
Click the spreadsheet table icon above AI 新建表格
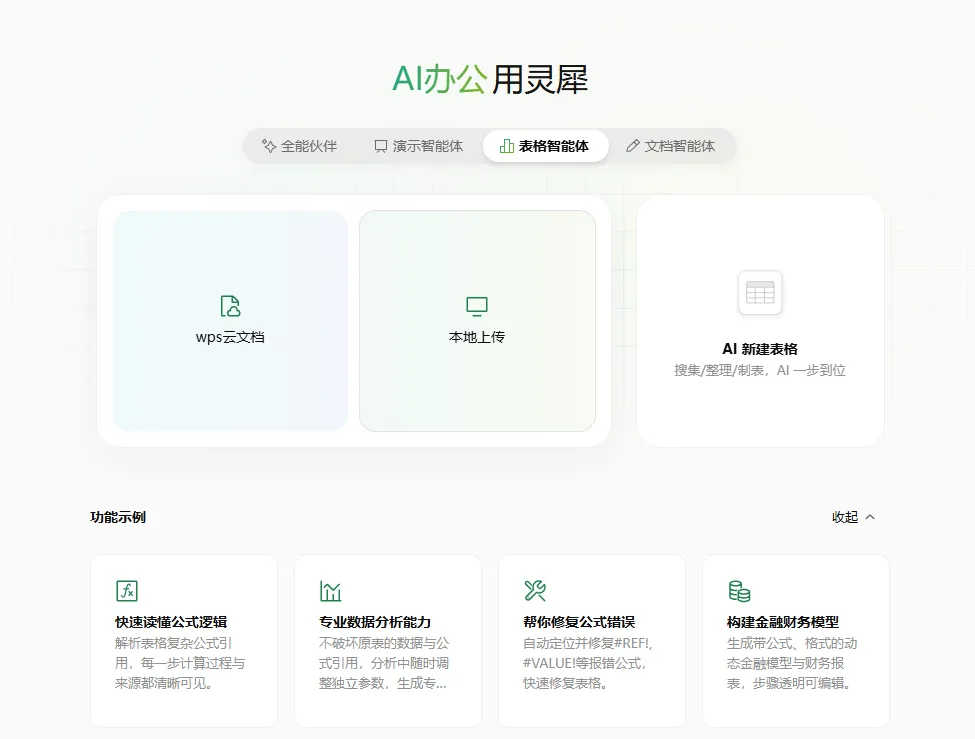pyautogui.click(x=760, y=292)
